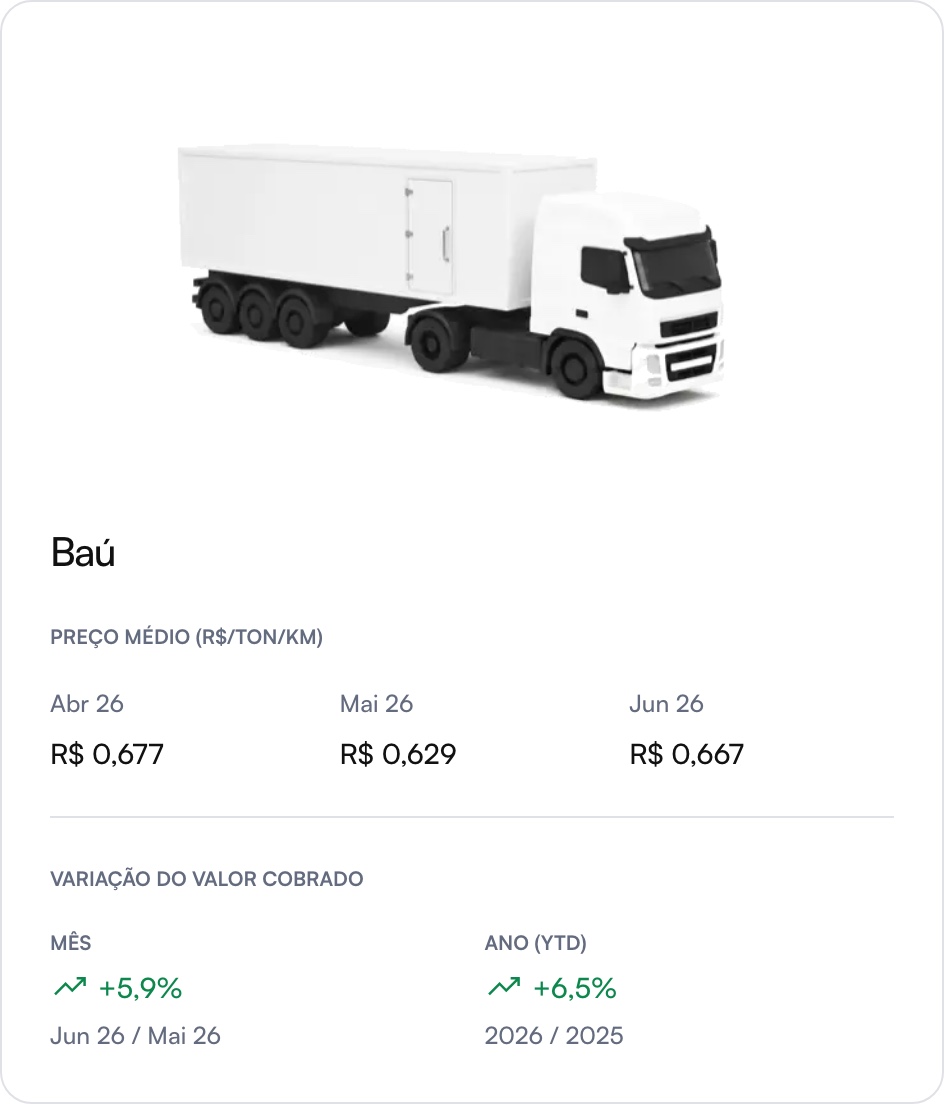
Task: Click the yearly upward trend arrow icon
Action: point(505,987)
